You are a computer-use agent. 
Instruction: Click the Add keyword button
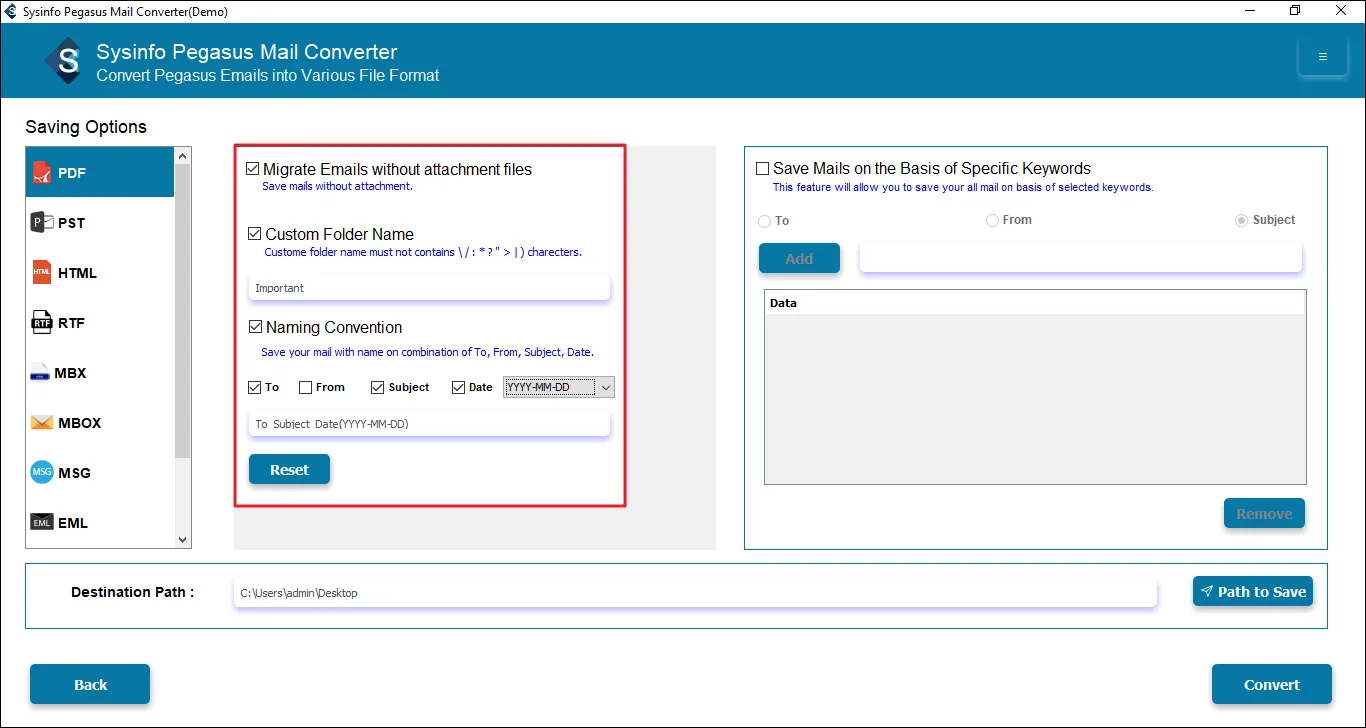pyautogui.click(x=799, y=259)
